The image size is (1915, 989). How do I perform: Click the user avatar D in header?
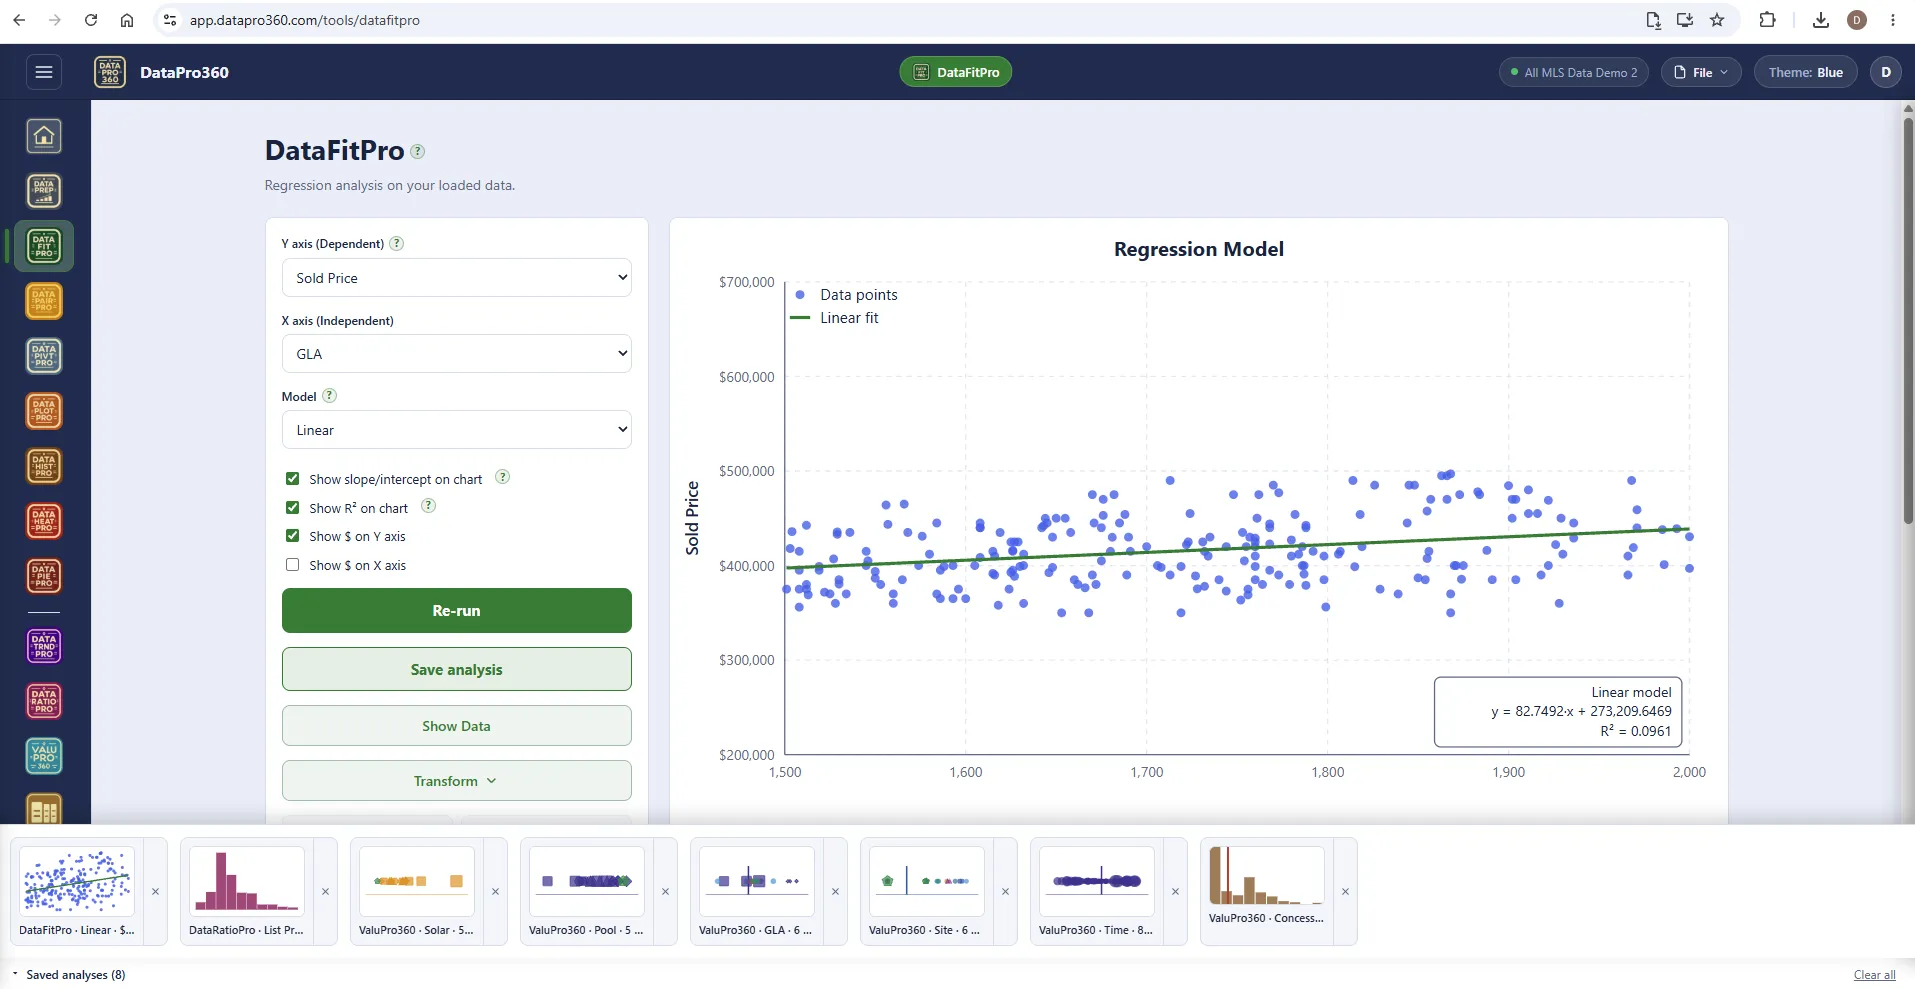[1886, 72]
